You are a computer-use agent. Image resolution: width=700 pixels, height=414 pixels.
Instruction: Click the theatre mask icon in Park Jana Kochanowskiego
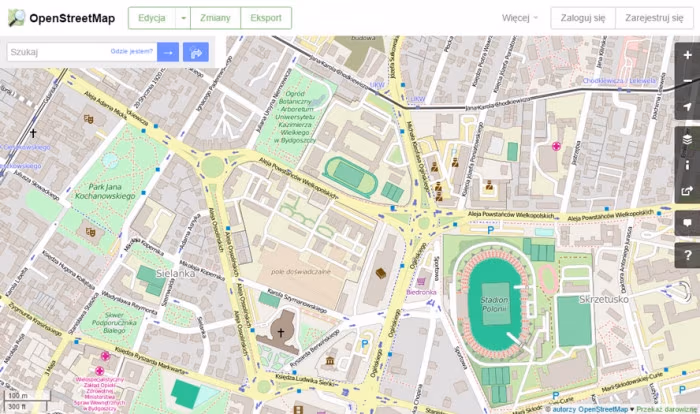click(91, 232)
